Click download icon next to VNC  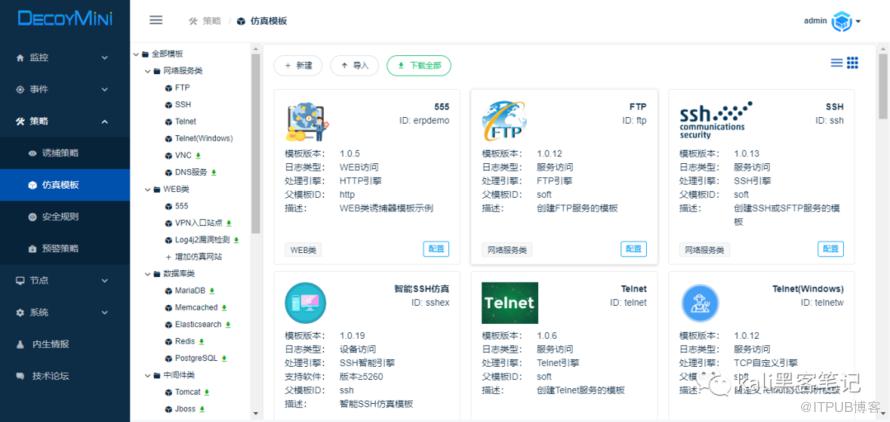click(198, 155)
